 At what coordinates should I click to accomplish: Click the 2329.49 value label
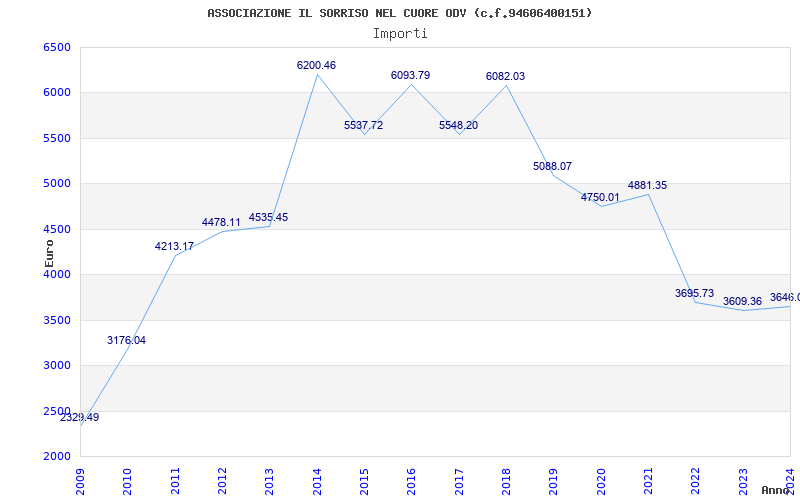point(80,417)
